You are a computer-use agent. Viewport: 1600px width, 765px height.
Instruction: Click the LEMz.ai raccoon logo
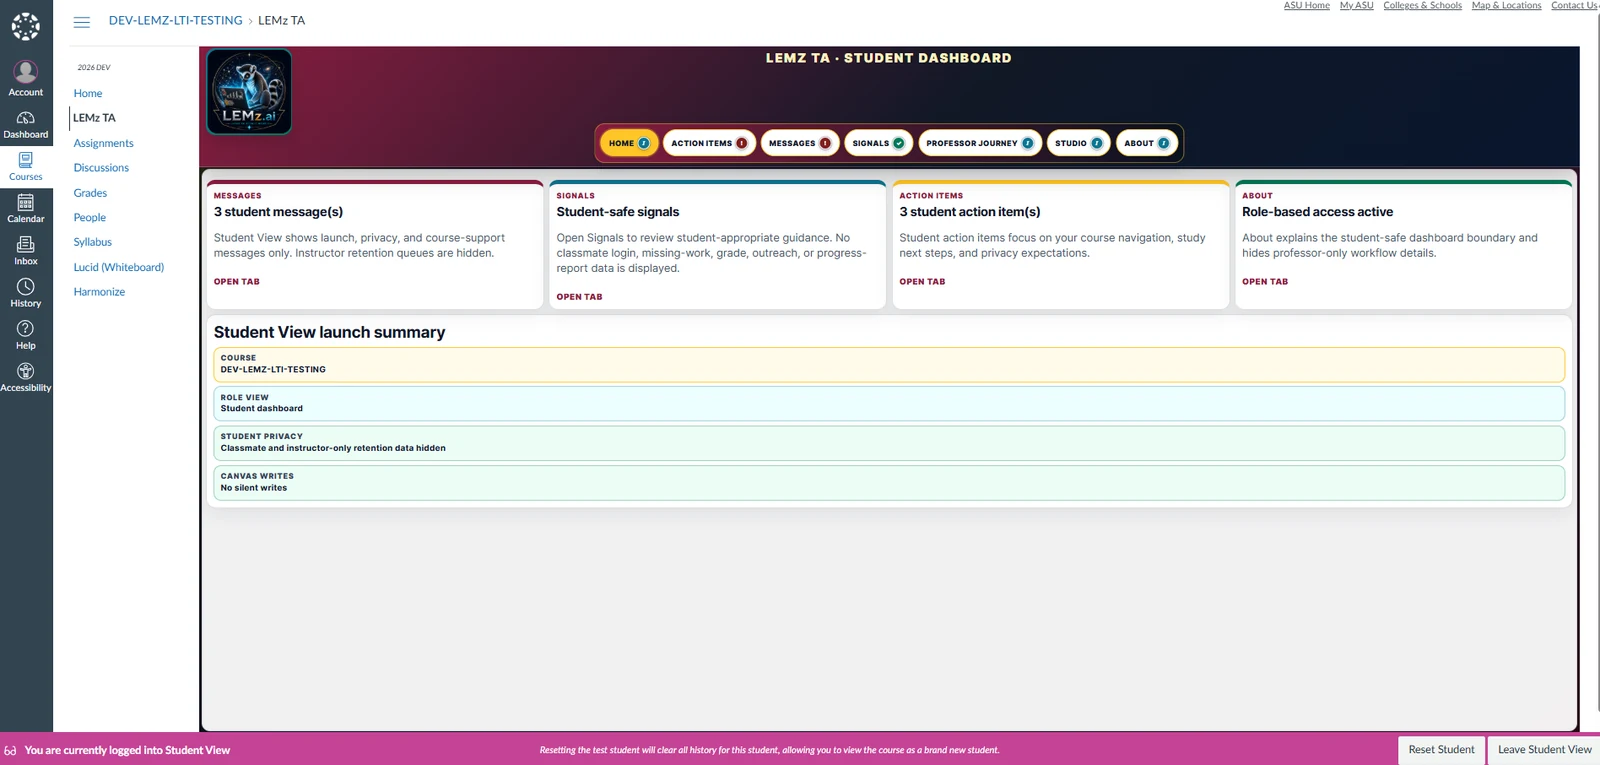point(249,91)
